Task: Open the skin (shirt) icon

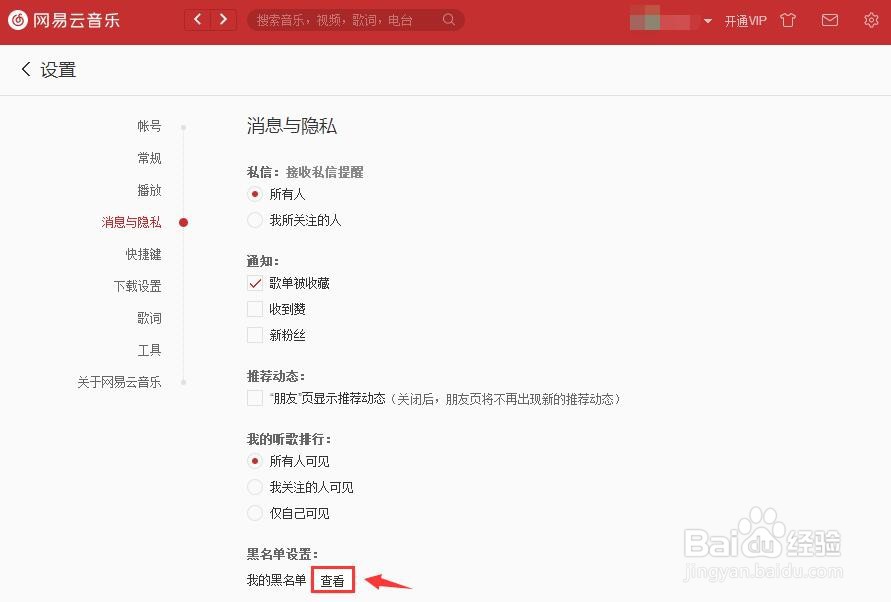Action: coord(788,20)
